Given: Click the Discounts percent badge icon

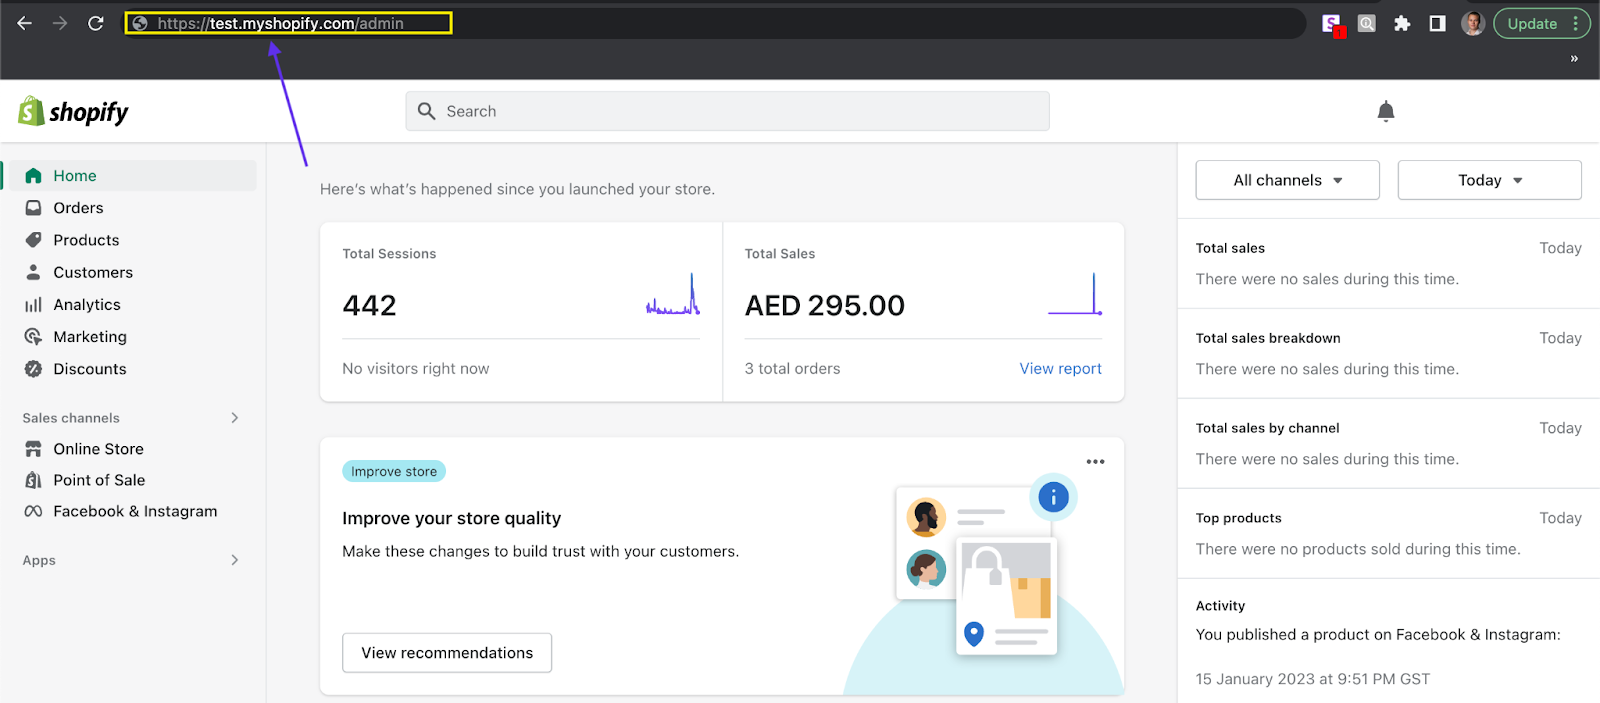Looking at the screenshot, I should click(x=33, y=369).
